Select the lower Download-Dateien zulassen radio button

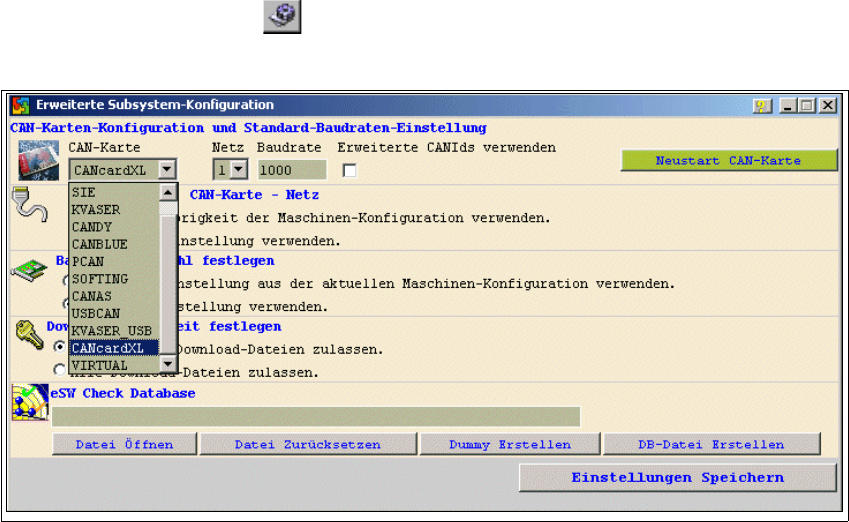coord(60,370)
